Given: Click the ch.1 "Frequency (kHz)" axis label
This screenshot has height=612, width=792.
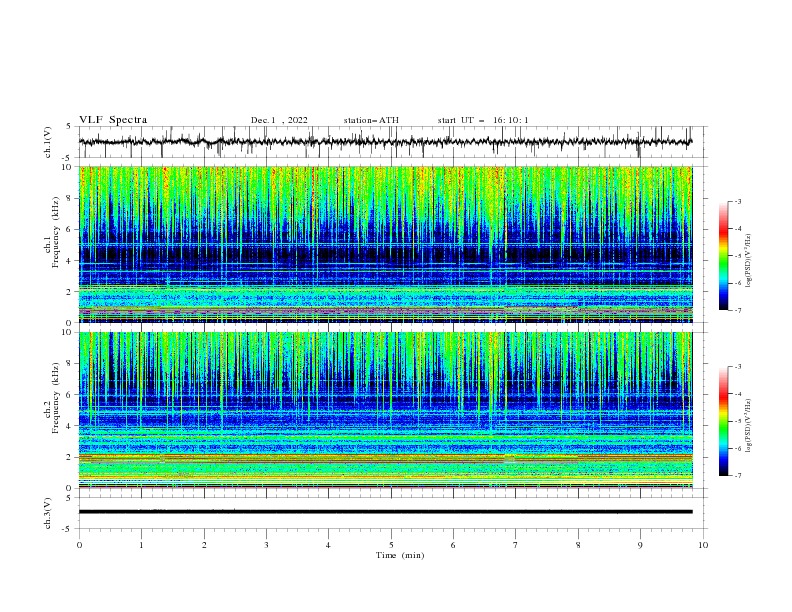Looking at the screenshot, I should (x=56, y=230).
